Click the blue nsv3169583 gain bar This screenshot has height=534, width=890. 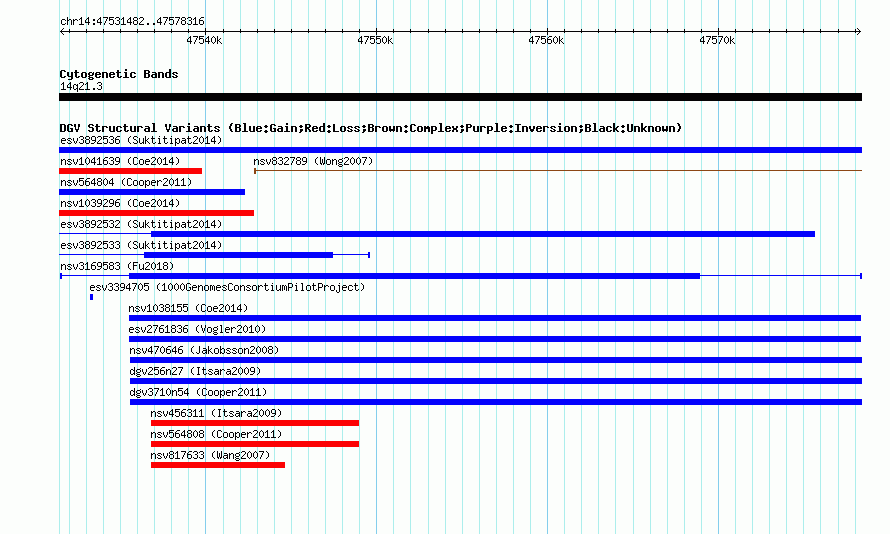tap(414, 276)
